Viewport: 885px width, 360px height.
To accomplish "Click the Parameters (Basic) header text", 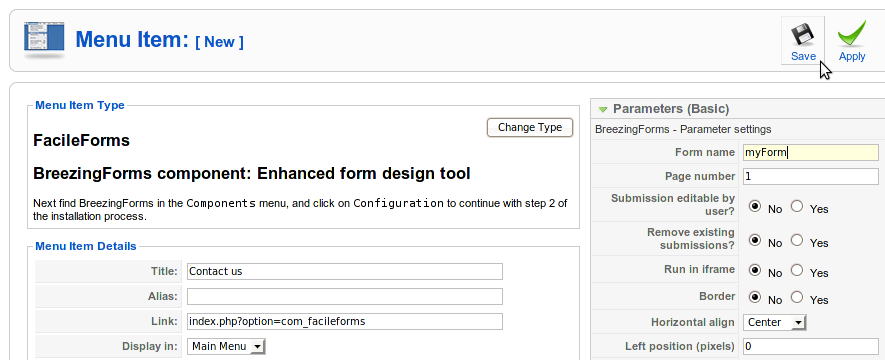I will (671, 109).
